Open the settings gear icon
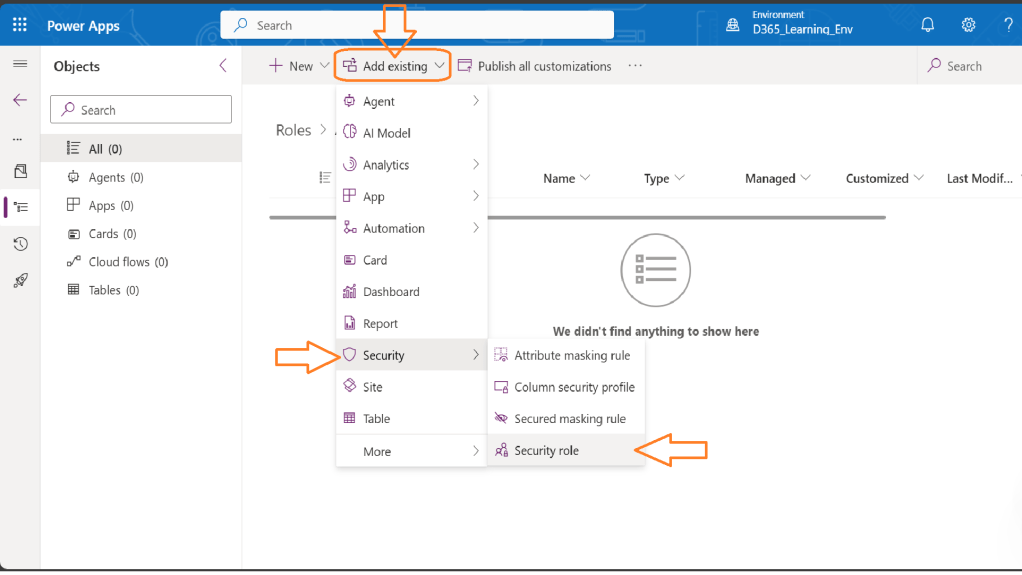 coord(968,25)
